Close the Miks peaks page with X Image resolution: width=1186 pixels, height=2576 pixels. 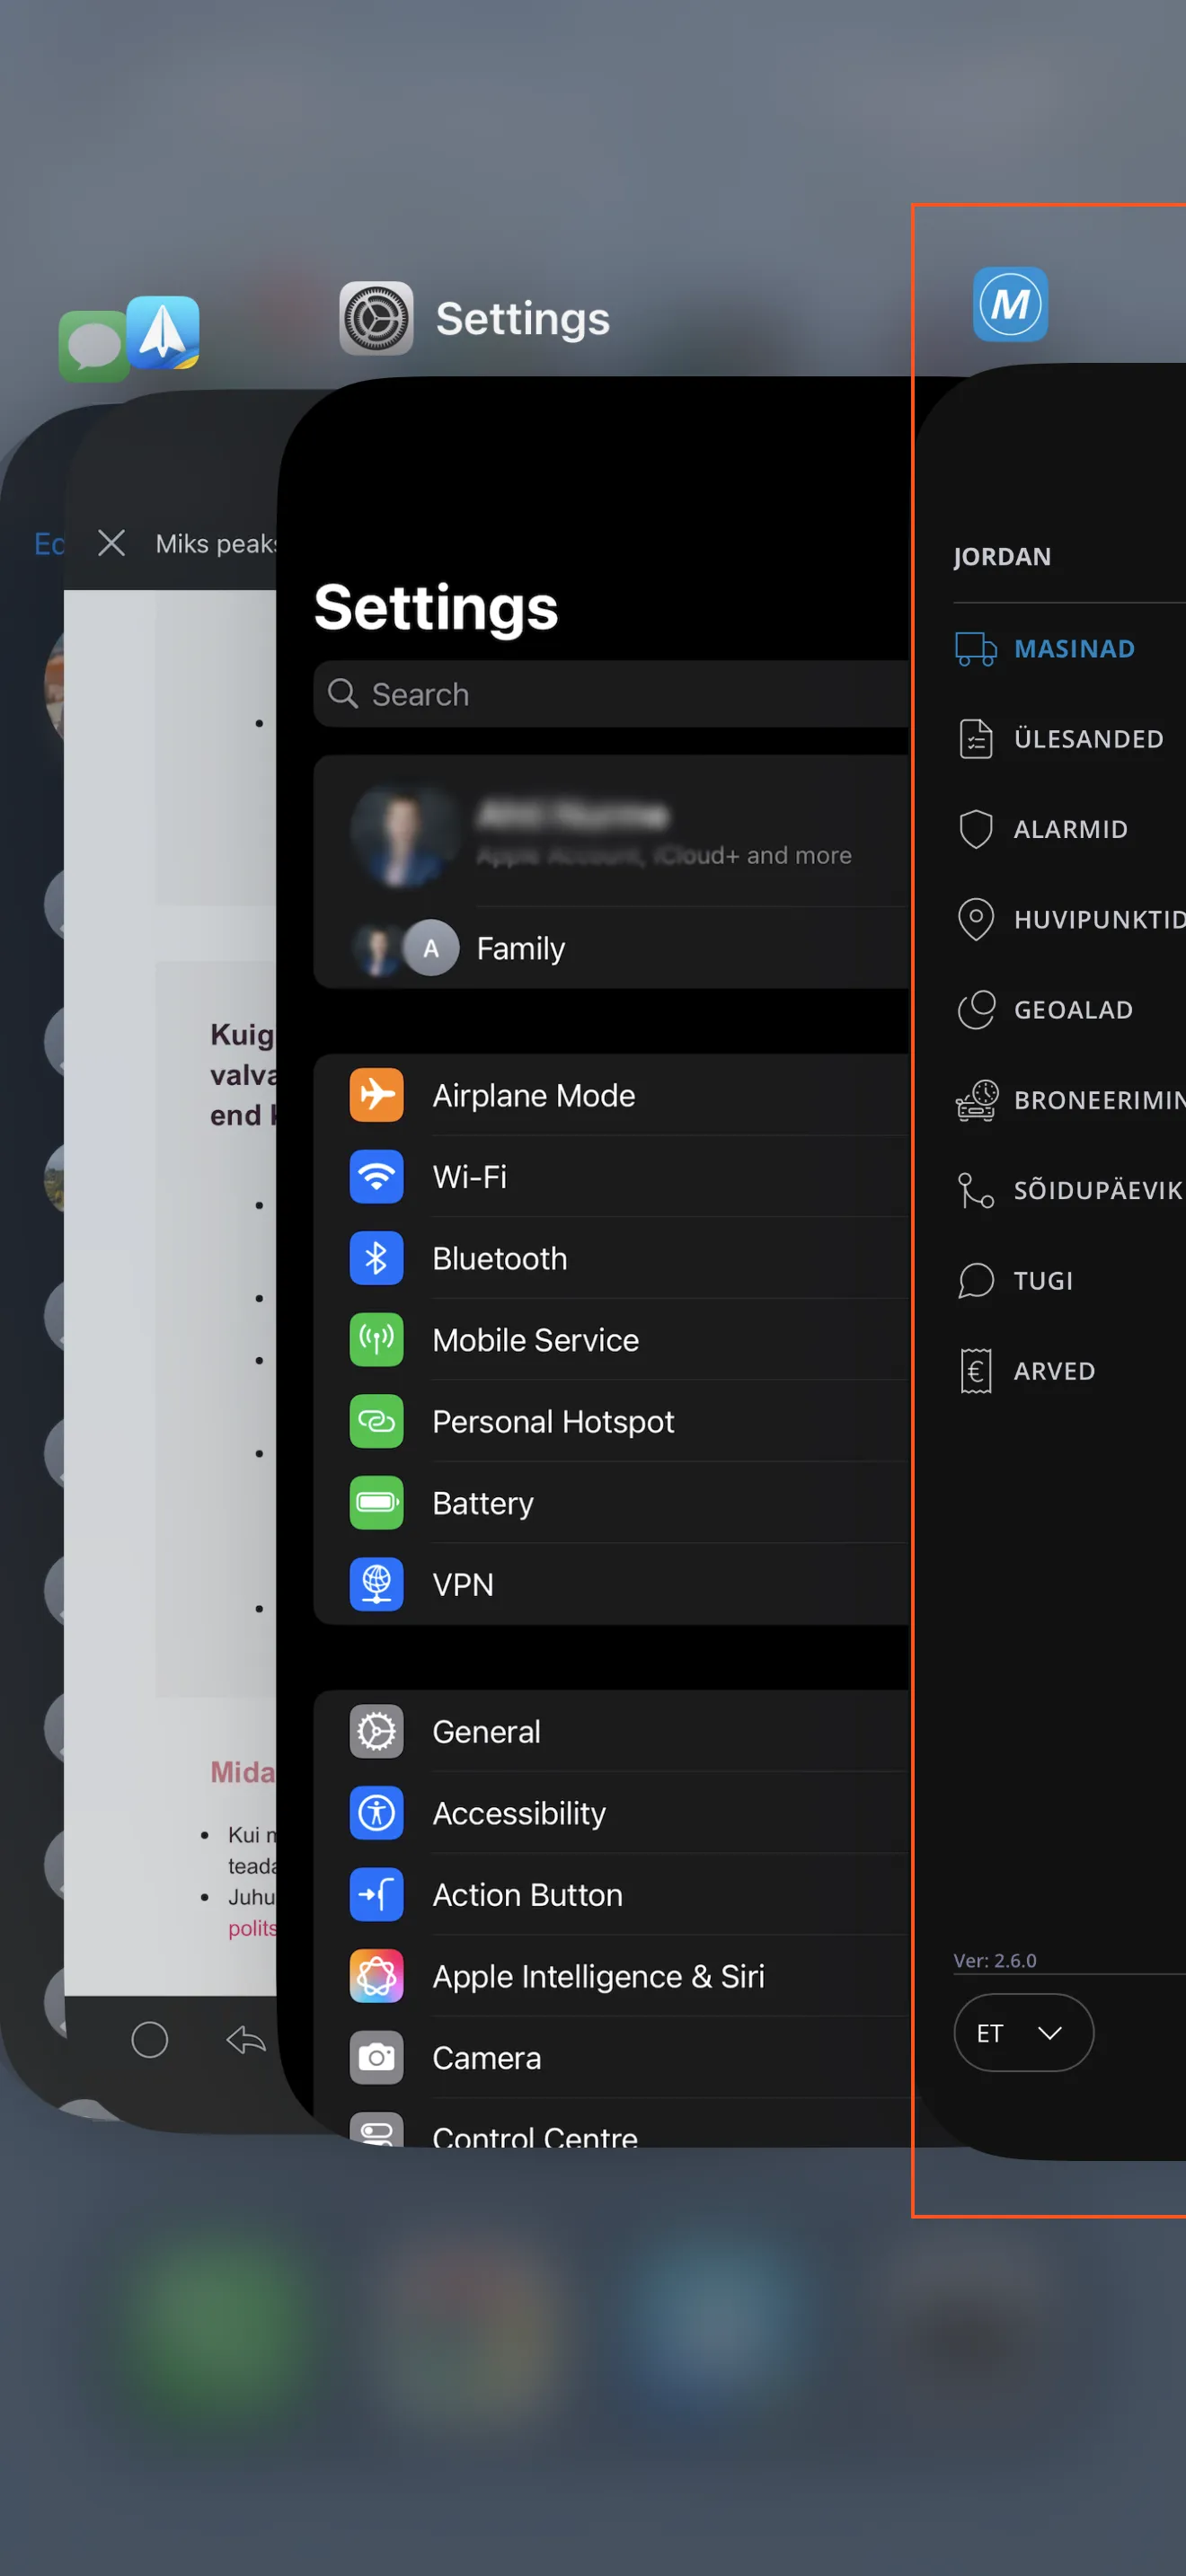pos(112,543)
